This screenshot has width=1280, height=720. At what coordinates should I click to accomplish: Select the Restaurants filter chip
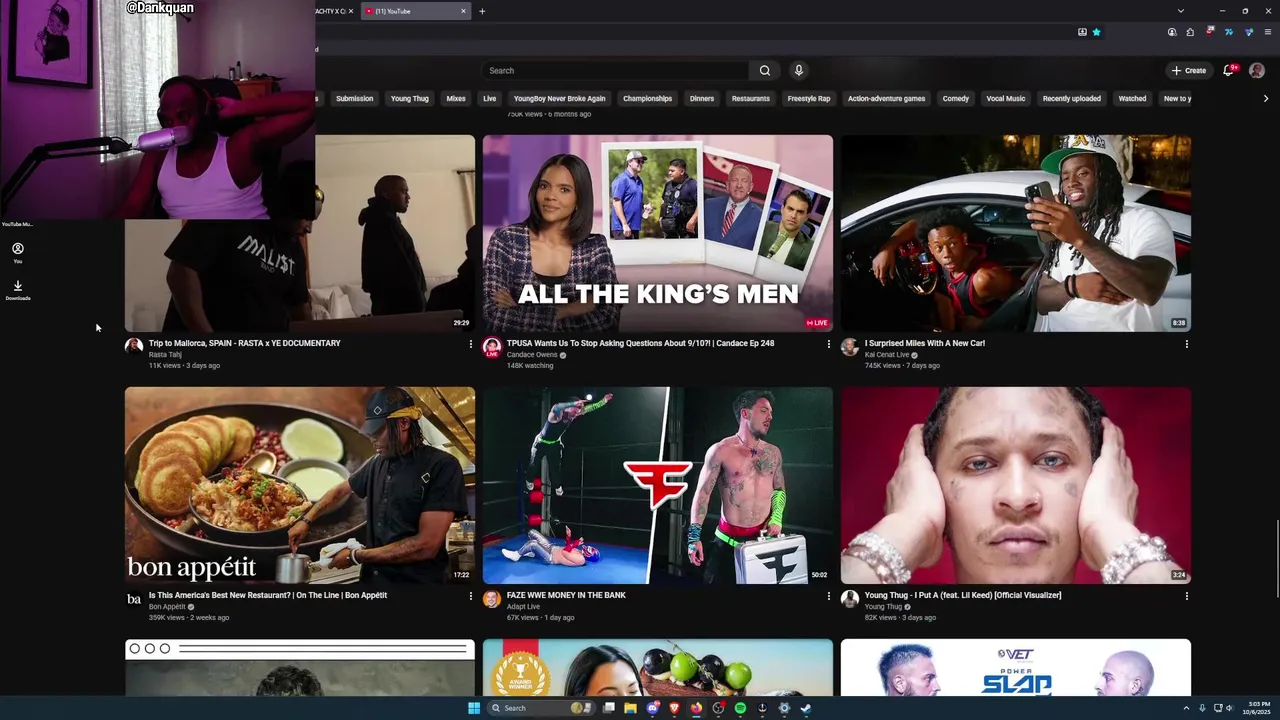751,98
